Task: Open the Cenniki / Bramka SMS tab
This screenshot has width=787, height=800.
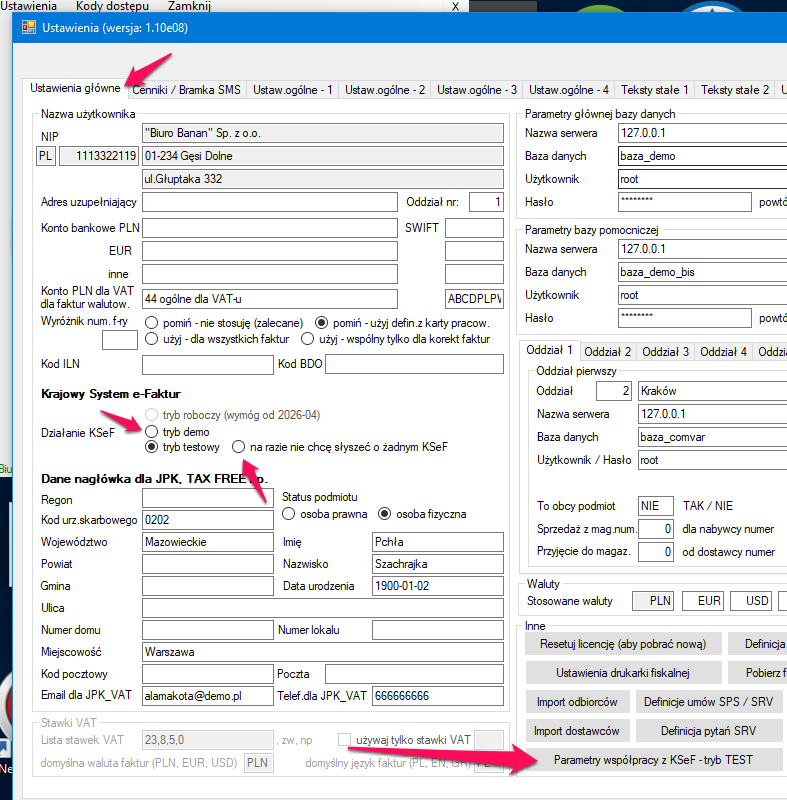Action: 187,90
